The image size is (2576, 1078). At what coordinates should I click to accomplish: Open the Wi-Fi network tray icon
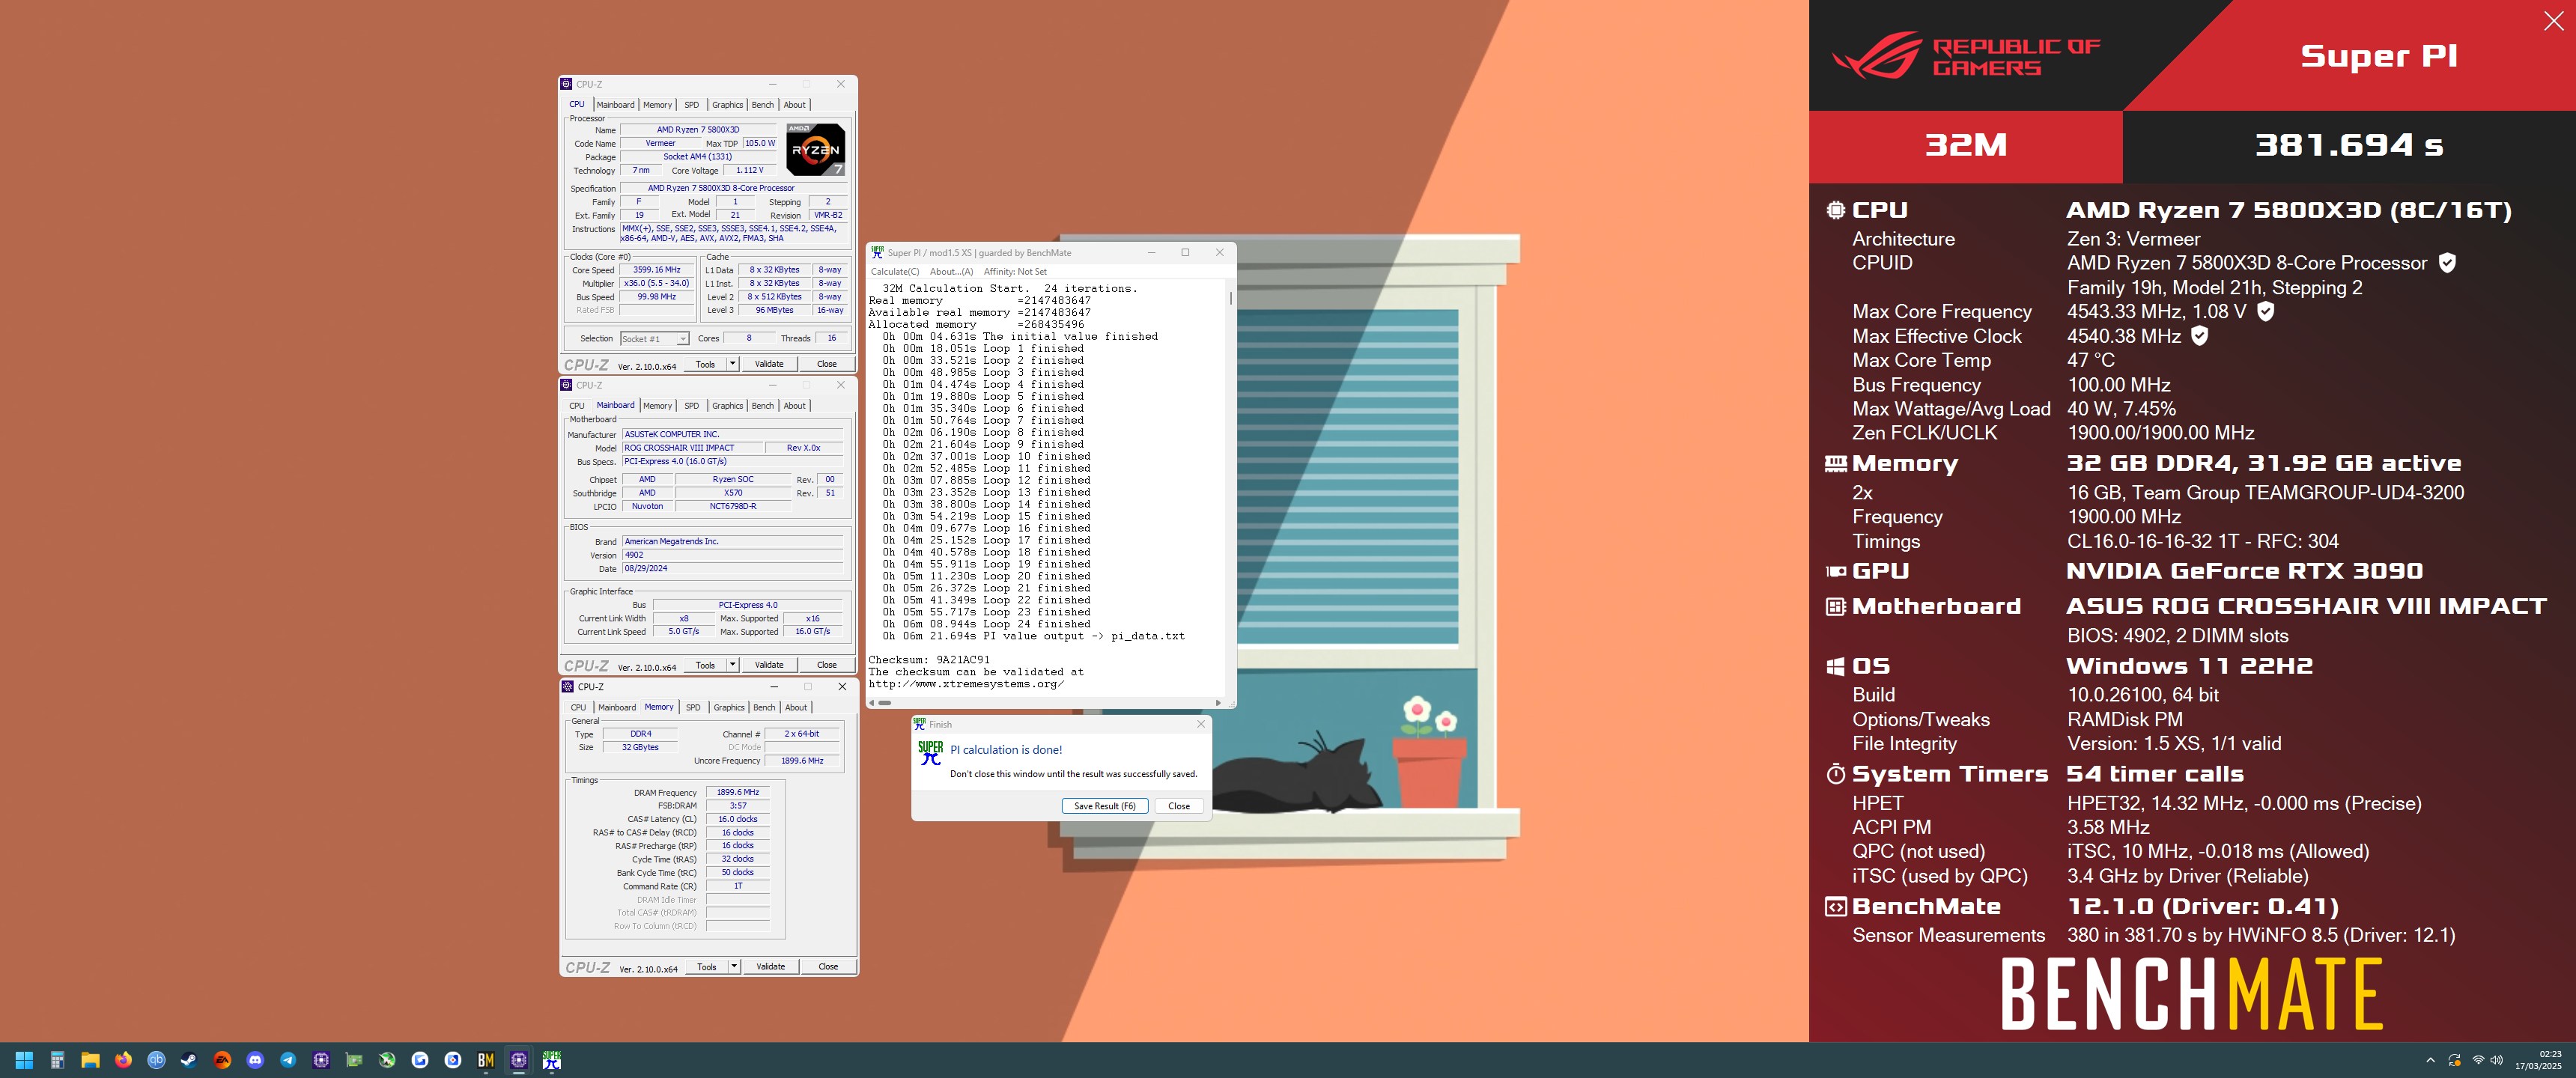pos(2478,1060)
